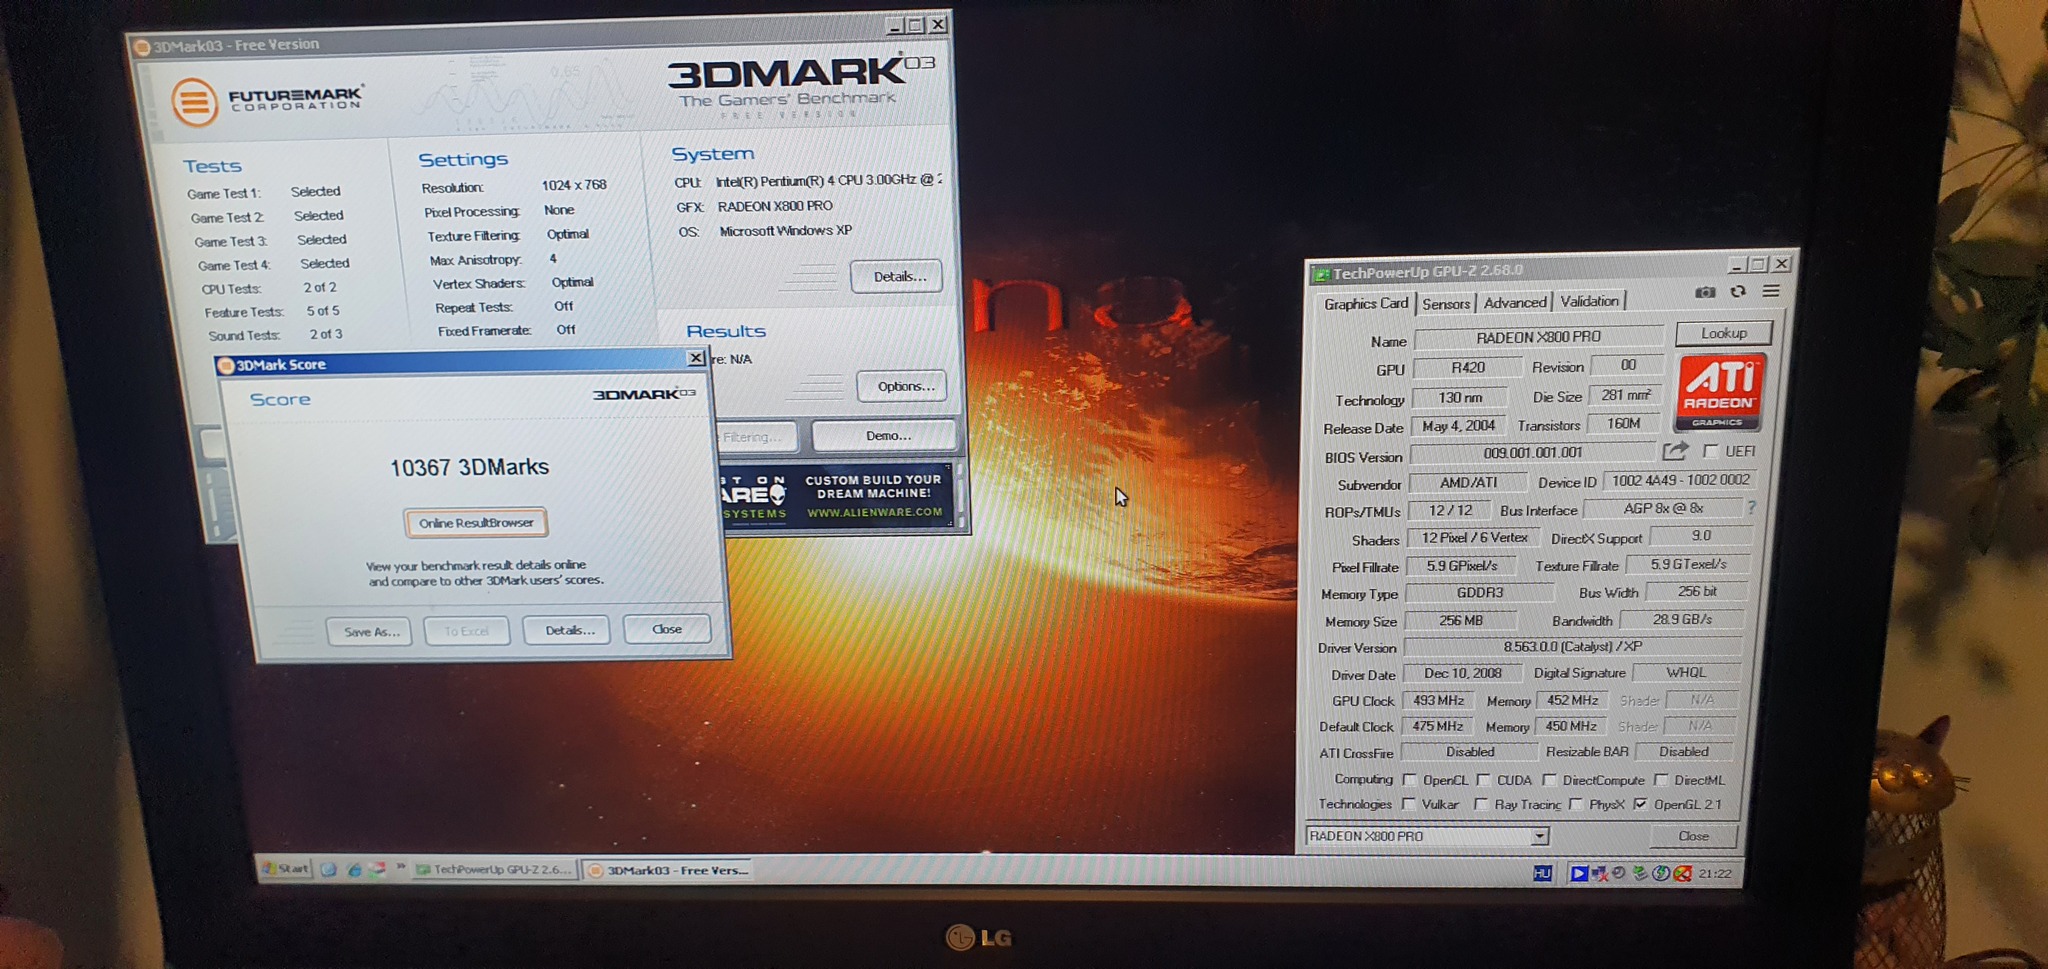Click the BIOS Version field

coord(1533,453)
